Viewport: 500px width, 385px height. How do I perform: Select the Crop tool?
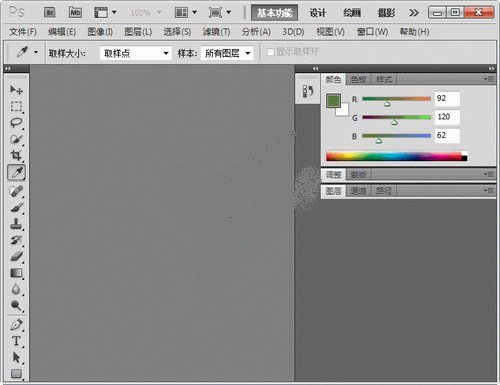[16, 155]
